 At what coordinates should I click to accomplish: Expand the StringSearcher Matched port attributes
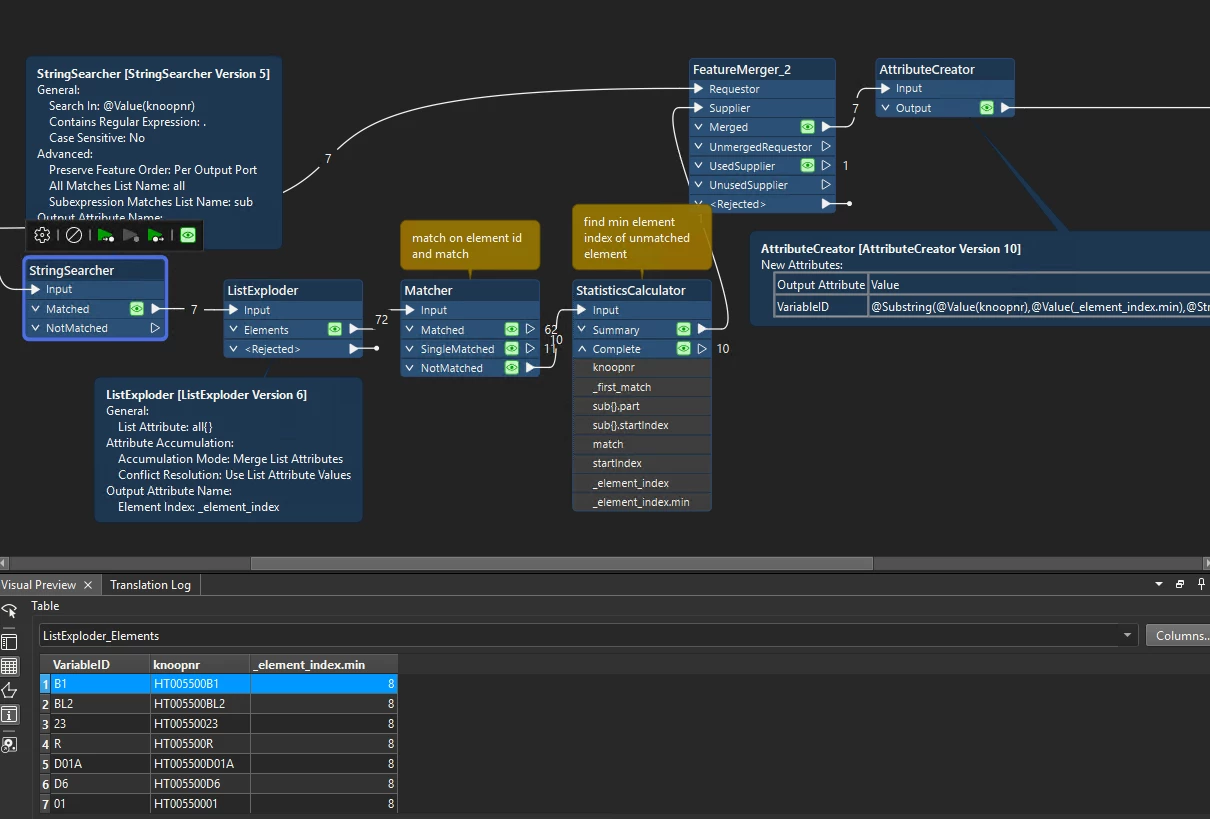pos(35,309)
